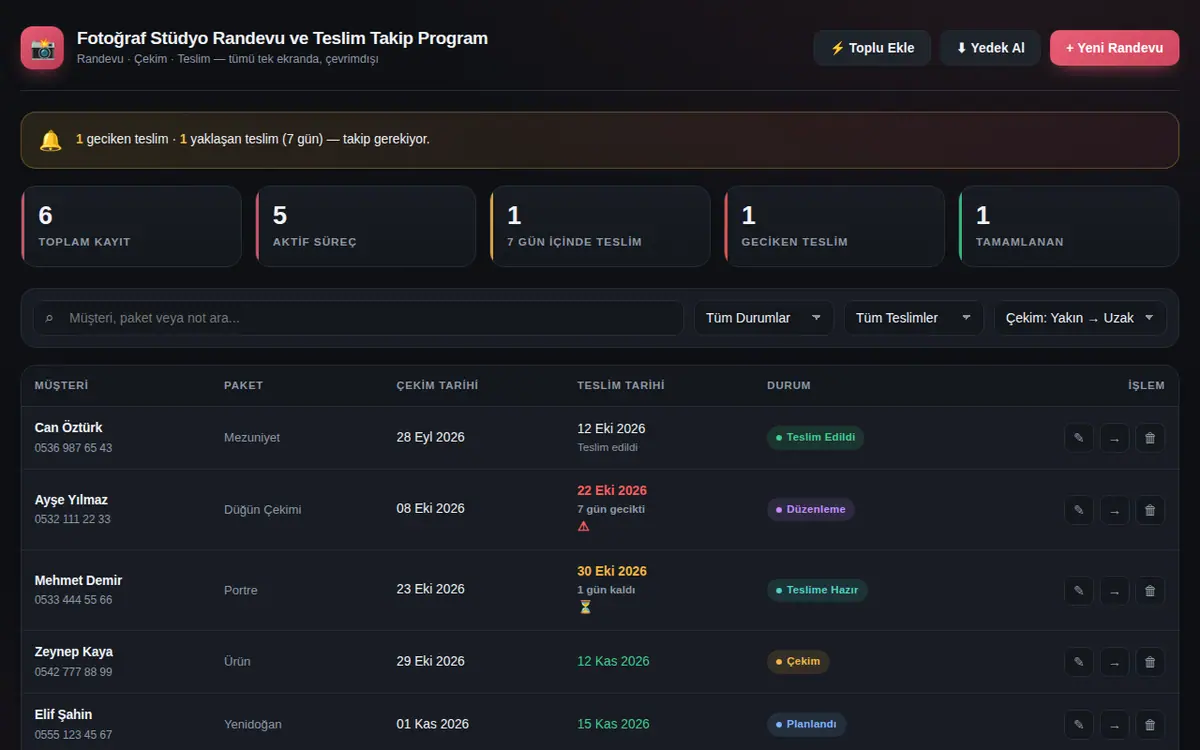Focus the customer, package or note search field
Image resolution: width=1200 pixels, height=750 pixels.
pyautogui.click(x=359, y=318)
